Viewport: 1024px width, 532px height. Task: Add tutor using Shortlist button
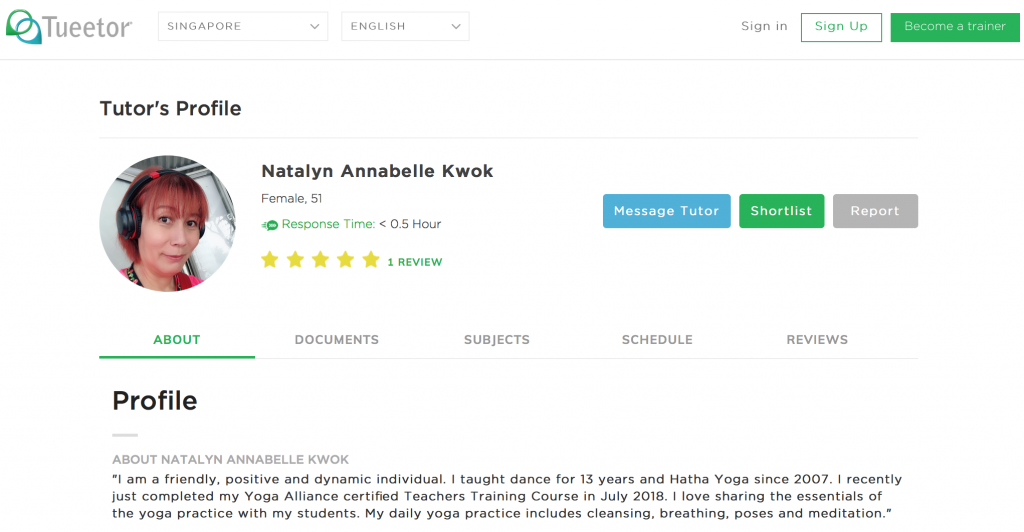coord(782,211)
